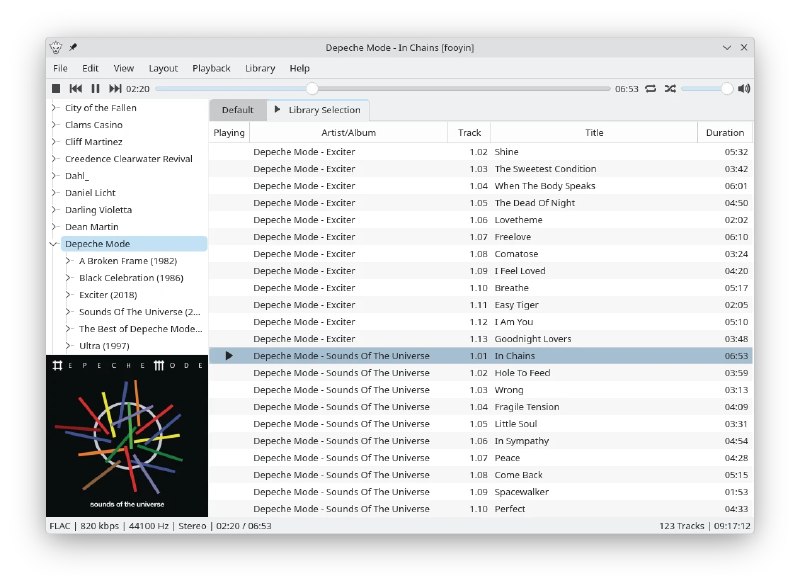This screenshot has height=588, width=800.
Task: Expand the Dean Martin artist
Action: click(55, 227)
